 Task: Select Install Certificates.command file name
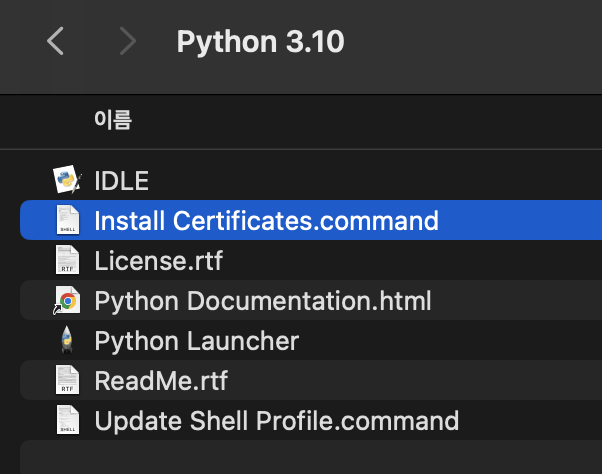[x=266, y=221]
